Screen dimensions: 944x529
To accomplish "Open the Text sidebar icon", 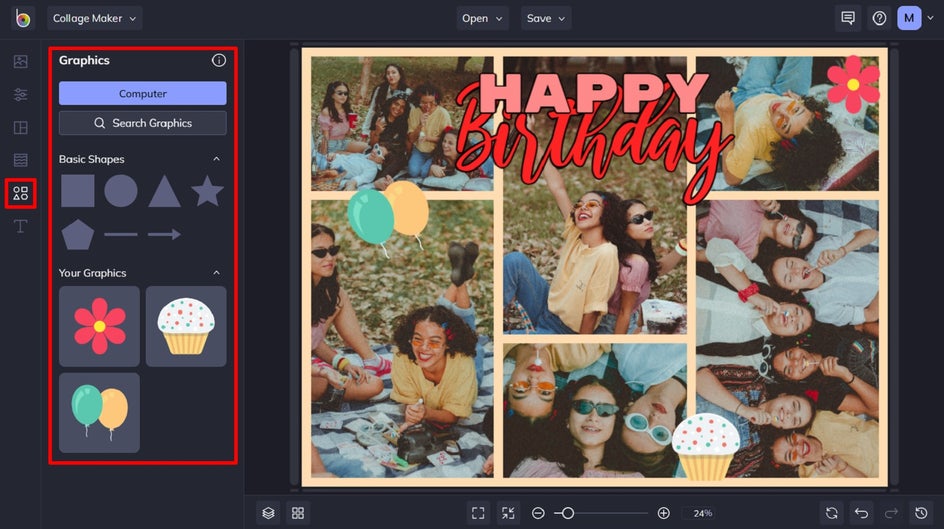I will click(20, 226).
